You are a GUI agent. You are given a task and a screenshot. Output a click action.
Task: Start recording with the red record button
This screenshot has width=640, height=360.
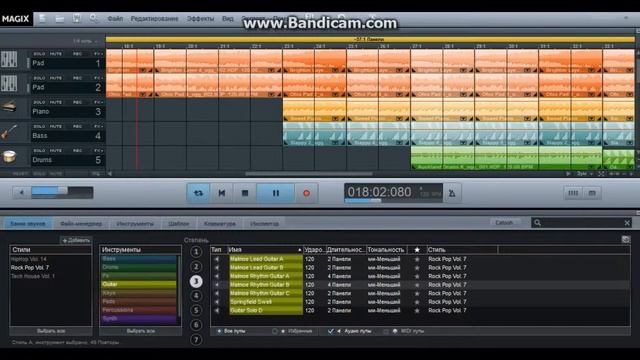coord(307,193)
